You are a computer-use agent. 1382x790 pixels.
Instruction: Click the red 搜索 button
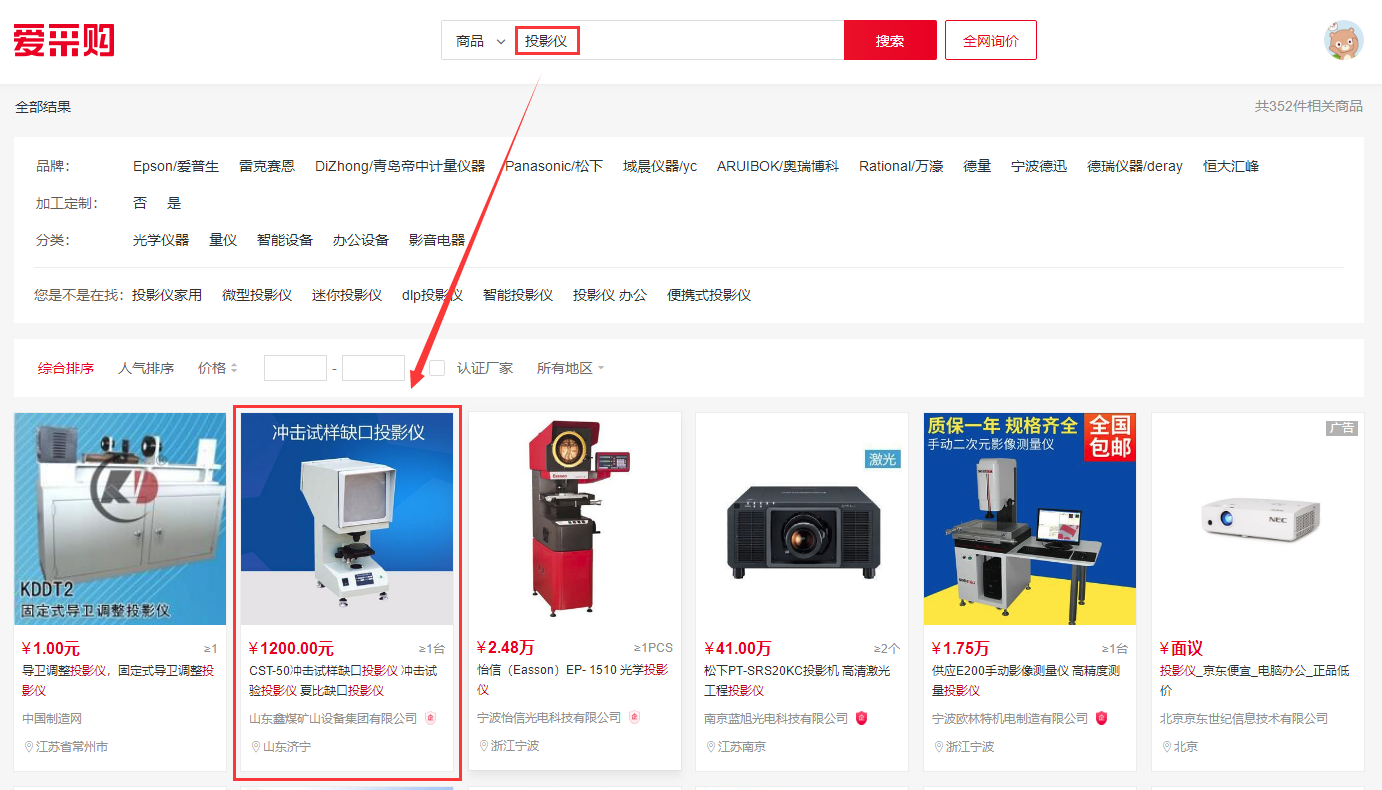(x=890, y=40)
